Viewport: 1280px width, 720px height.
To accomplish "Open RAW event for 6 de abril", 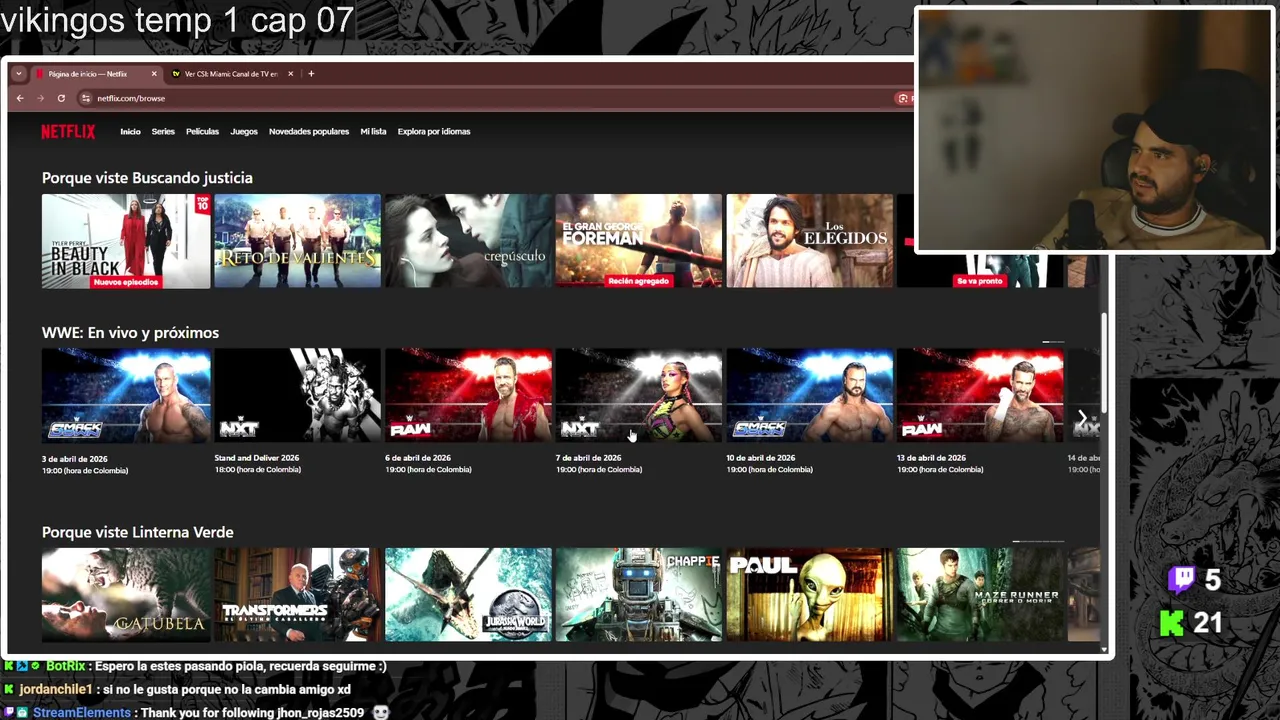I will point(468,395).
